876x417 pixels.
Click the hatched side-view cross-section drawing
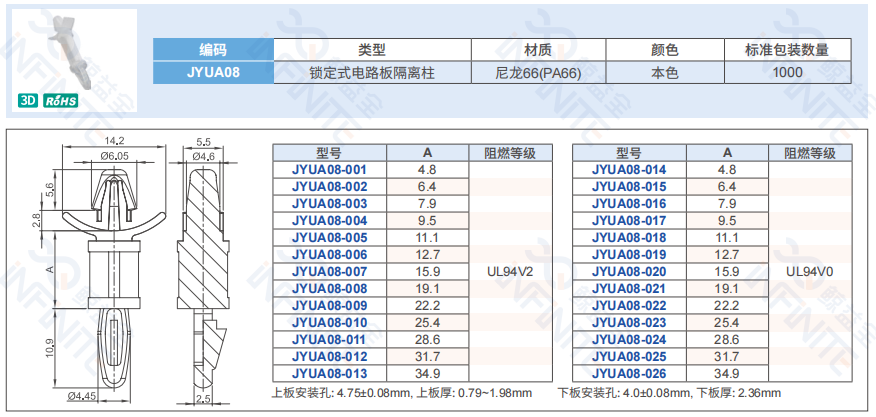(x=205, y=270)
